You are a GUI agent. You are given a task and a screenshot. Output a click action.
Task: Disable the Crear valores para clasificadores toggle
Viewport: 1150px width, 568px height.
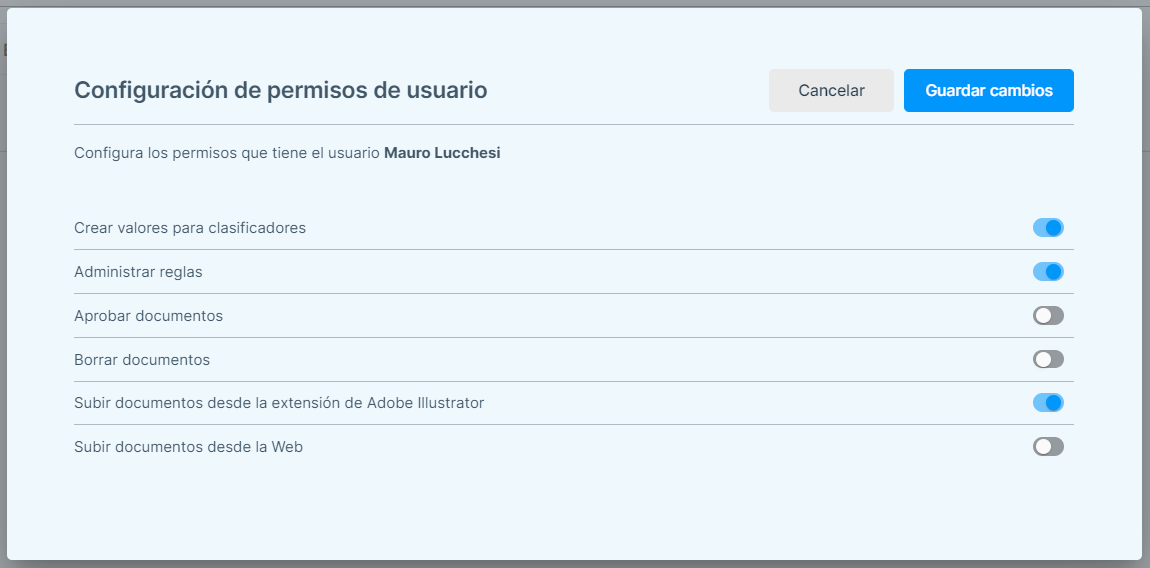point(1048,227)
